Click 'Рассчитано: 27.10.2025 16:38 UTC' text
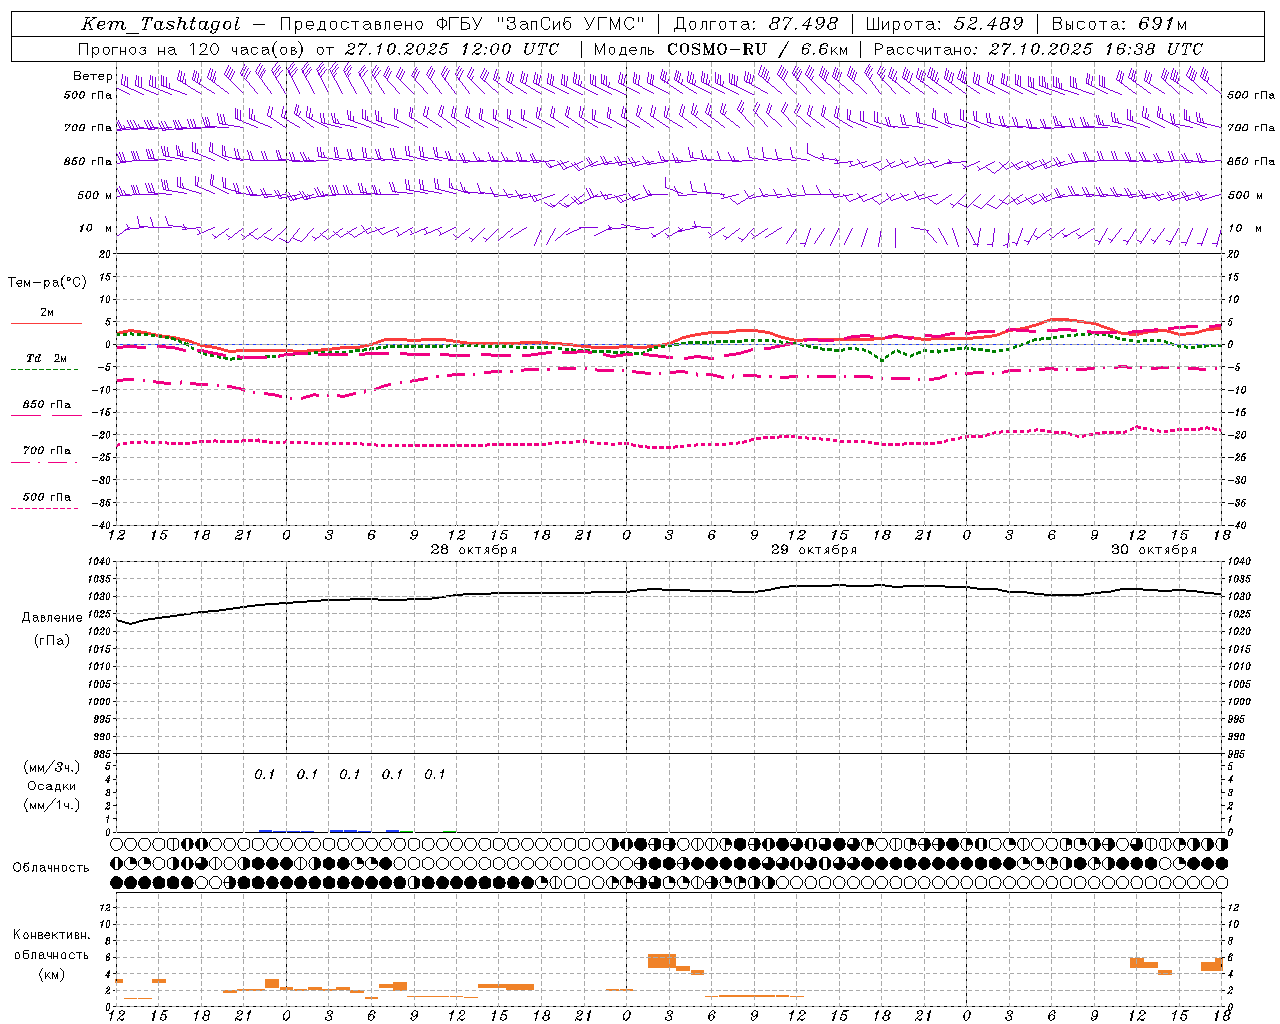The width and height of the screenshot is (1280, 1024). click(1038, 49)
